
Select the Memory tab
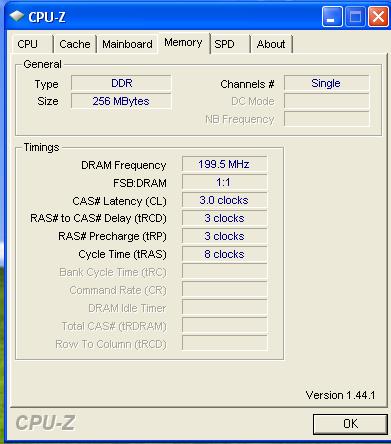[x=183, y=43]
